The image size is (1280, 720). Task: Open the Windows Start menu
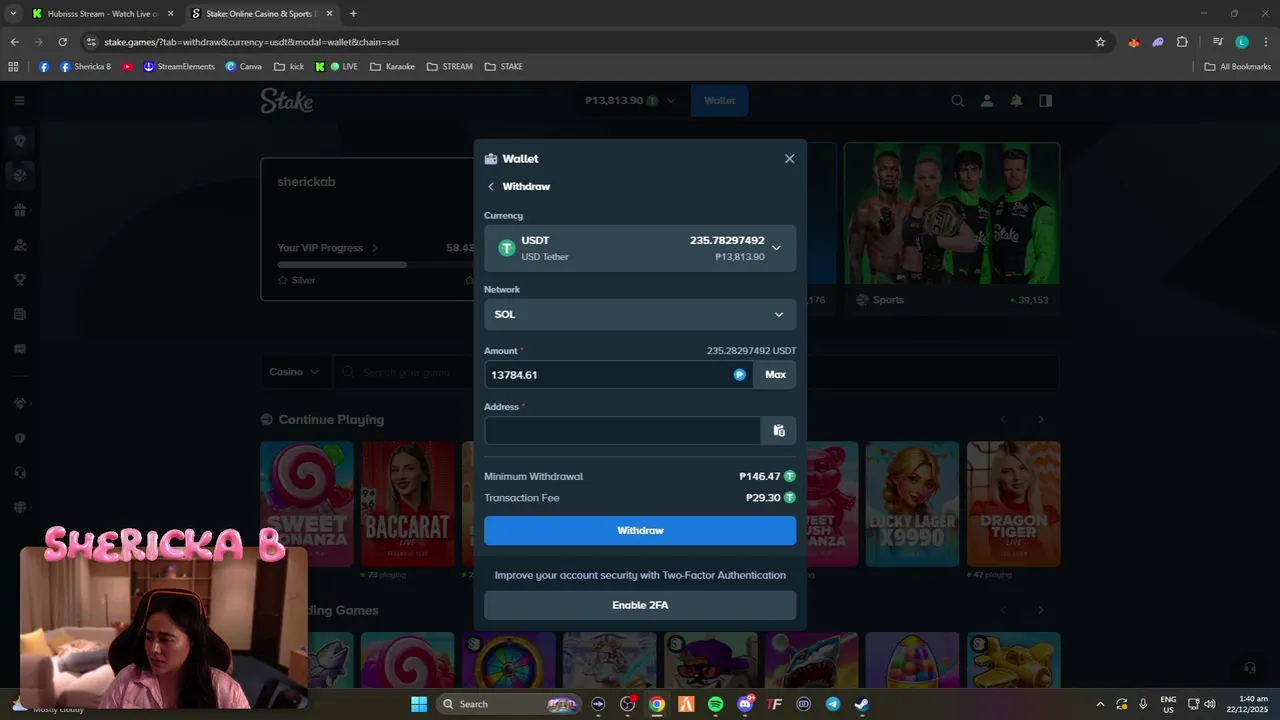(419, 704)
